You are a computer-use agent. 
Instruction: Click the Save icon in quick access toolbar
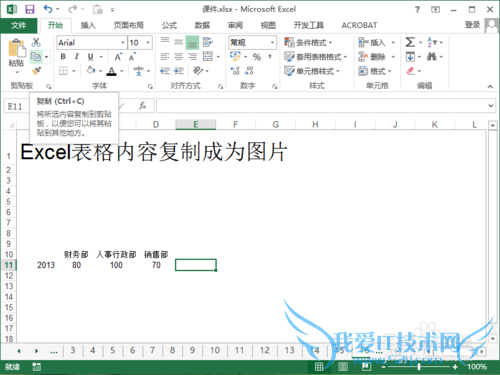pyautogui.click(x=30, y=9)
